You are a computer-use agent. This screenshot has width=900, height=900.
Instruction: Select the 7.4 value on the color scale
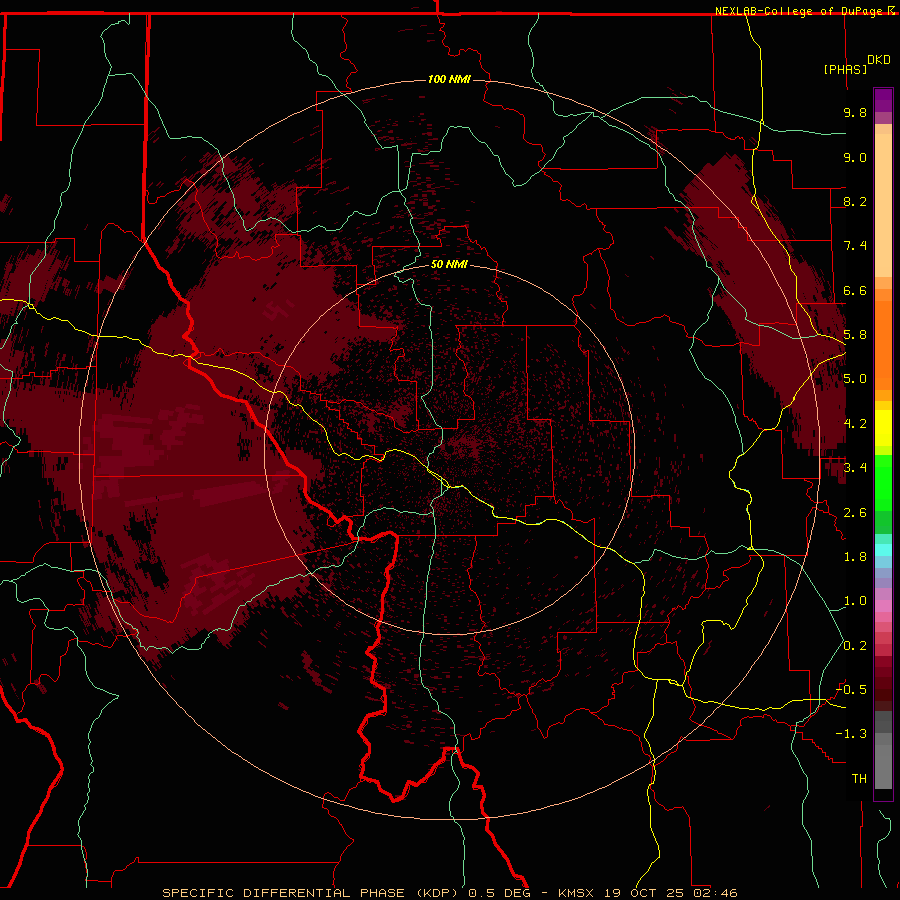click(855, 246)
